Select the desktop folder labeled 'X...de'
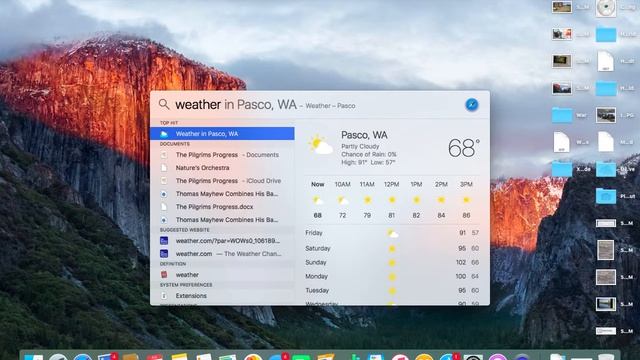 click(x=562, y=169)
